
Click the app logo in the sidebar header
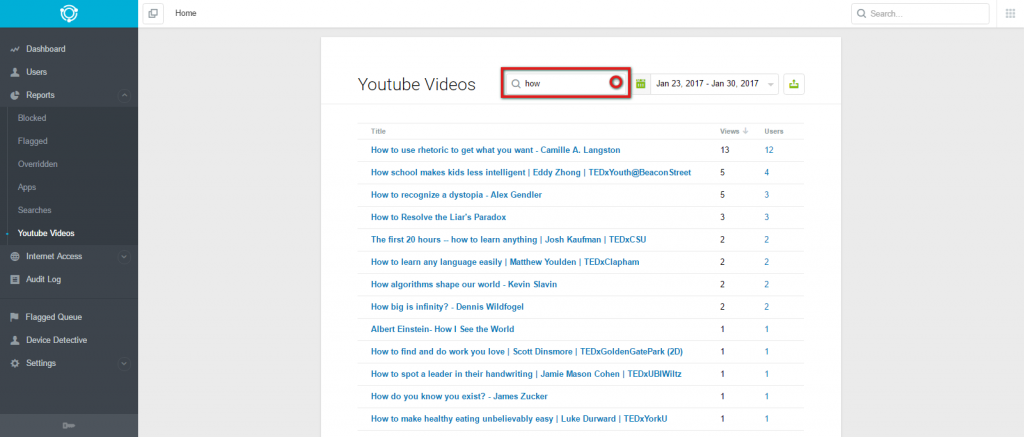(x=69, y=14)
